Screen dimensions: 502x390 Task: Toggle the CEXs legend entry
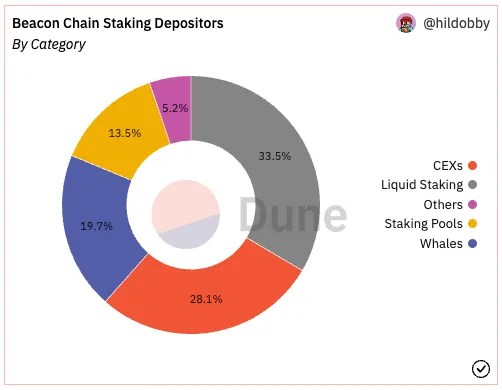455,165
